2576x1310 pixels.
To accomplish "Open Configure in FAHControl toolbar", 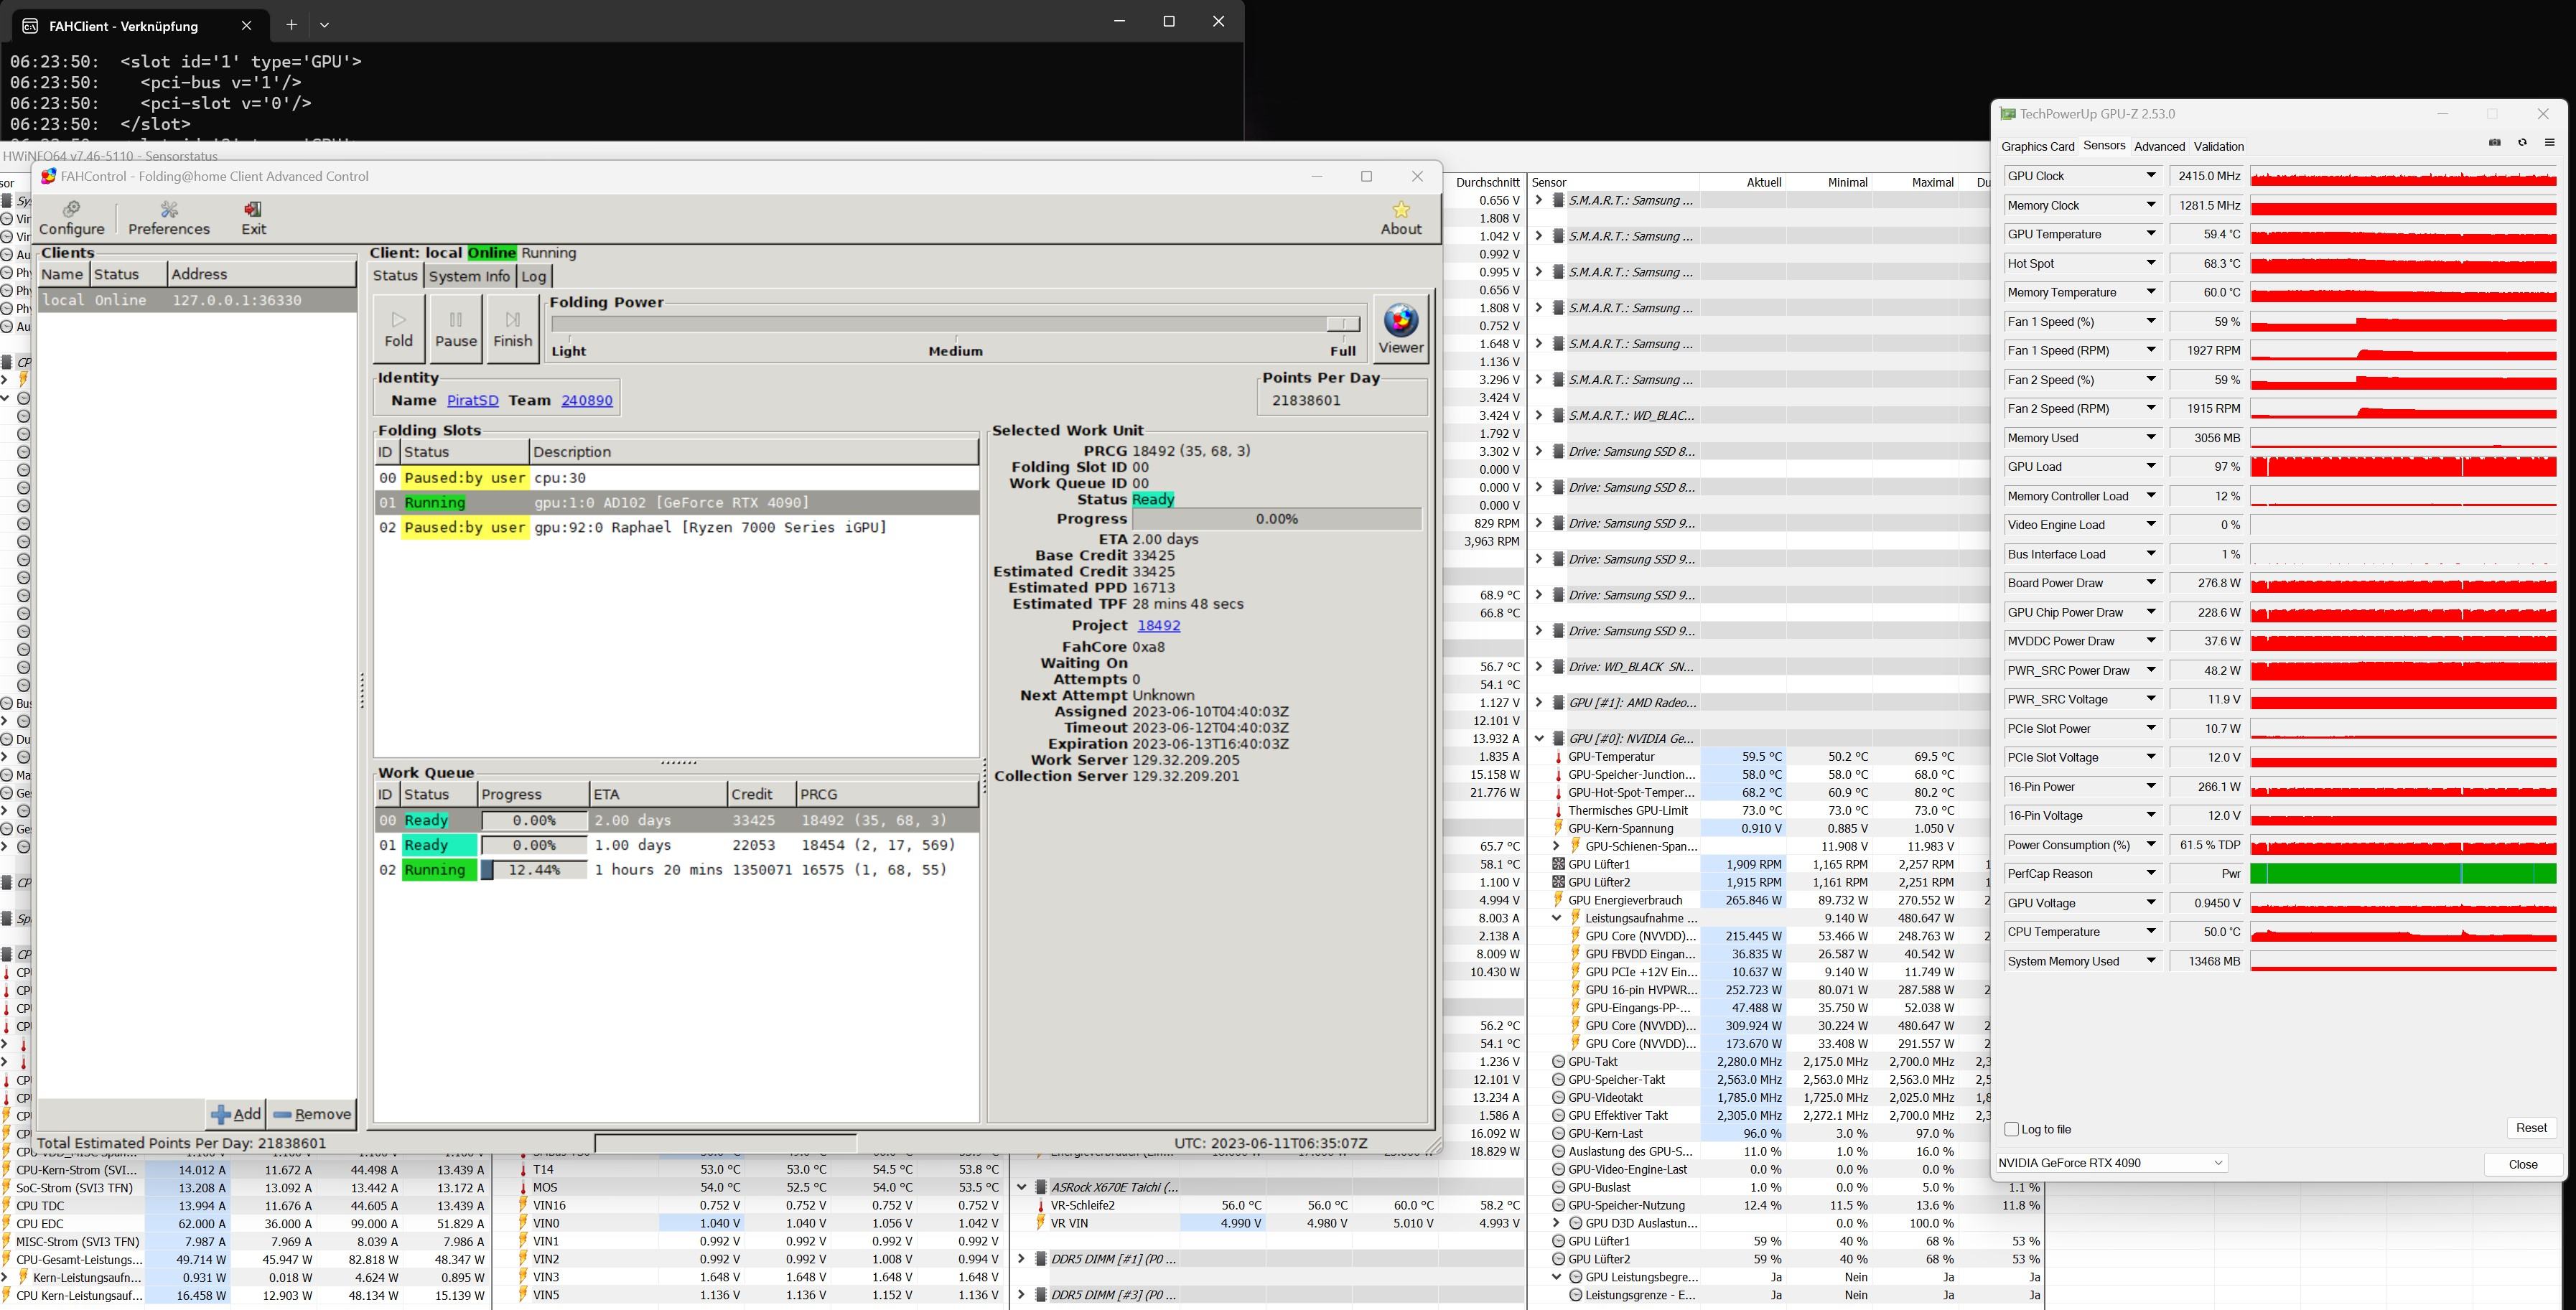I will [71, 217].
